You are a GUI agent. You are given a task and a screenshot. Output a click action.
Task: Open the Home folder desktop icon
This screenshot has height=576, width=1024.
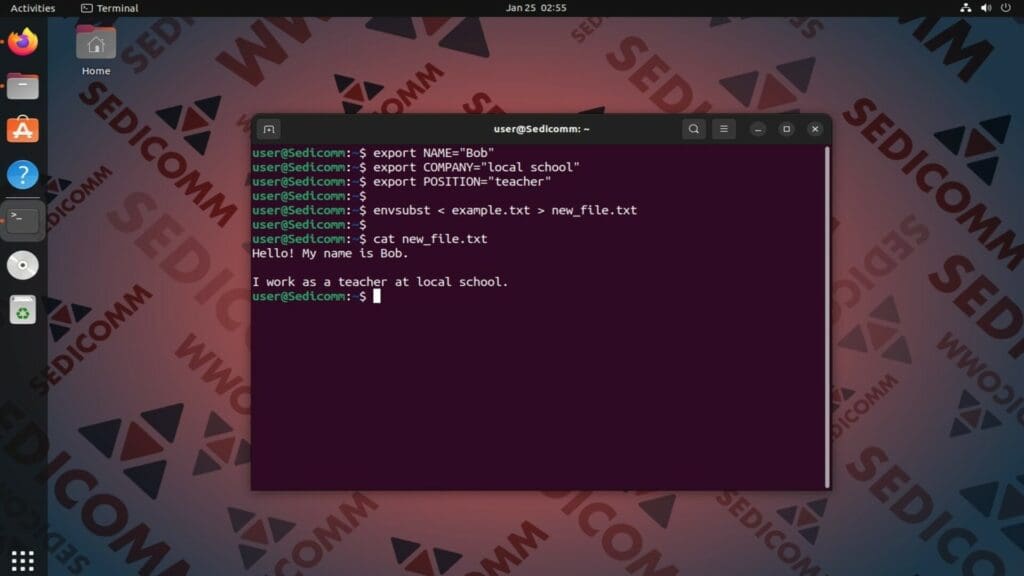[96, 50]
